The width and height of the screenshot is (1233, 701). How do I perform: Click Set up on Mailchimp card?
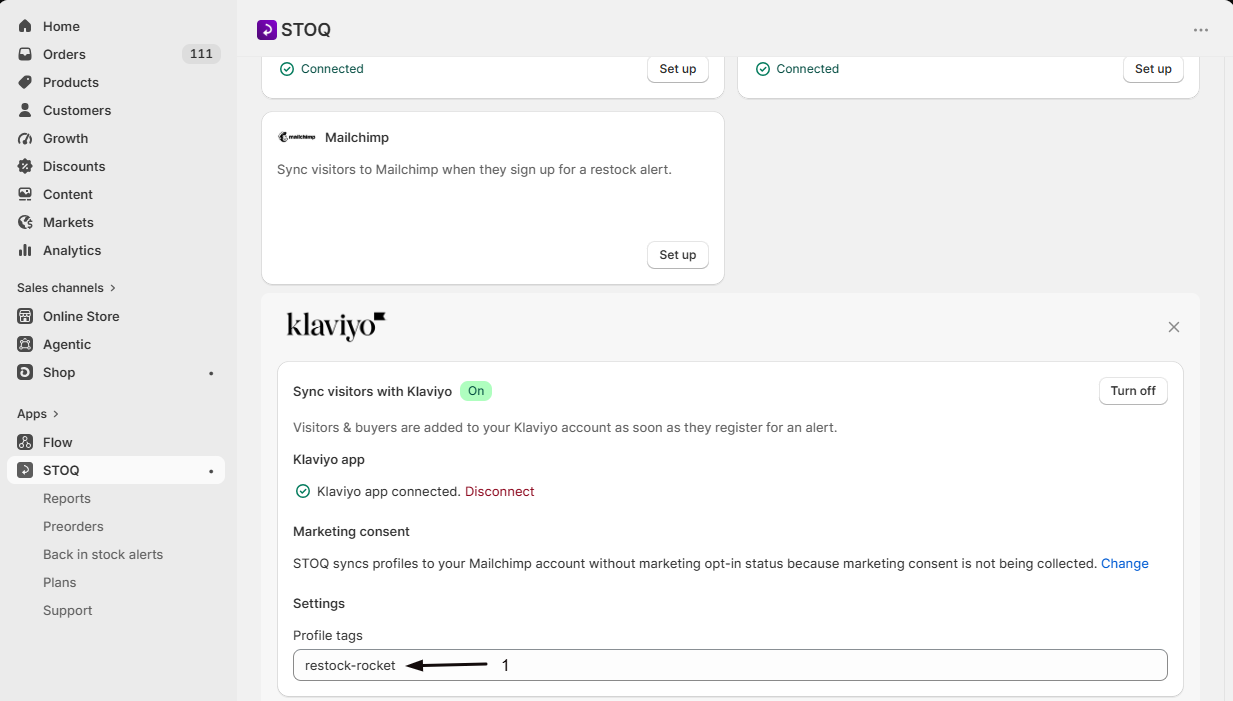coord(678,255)
